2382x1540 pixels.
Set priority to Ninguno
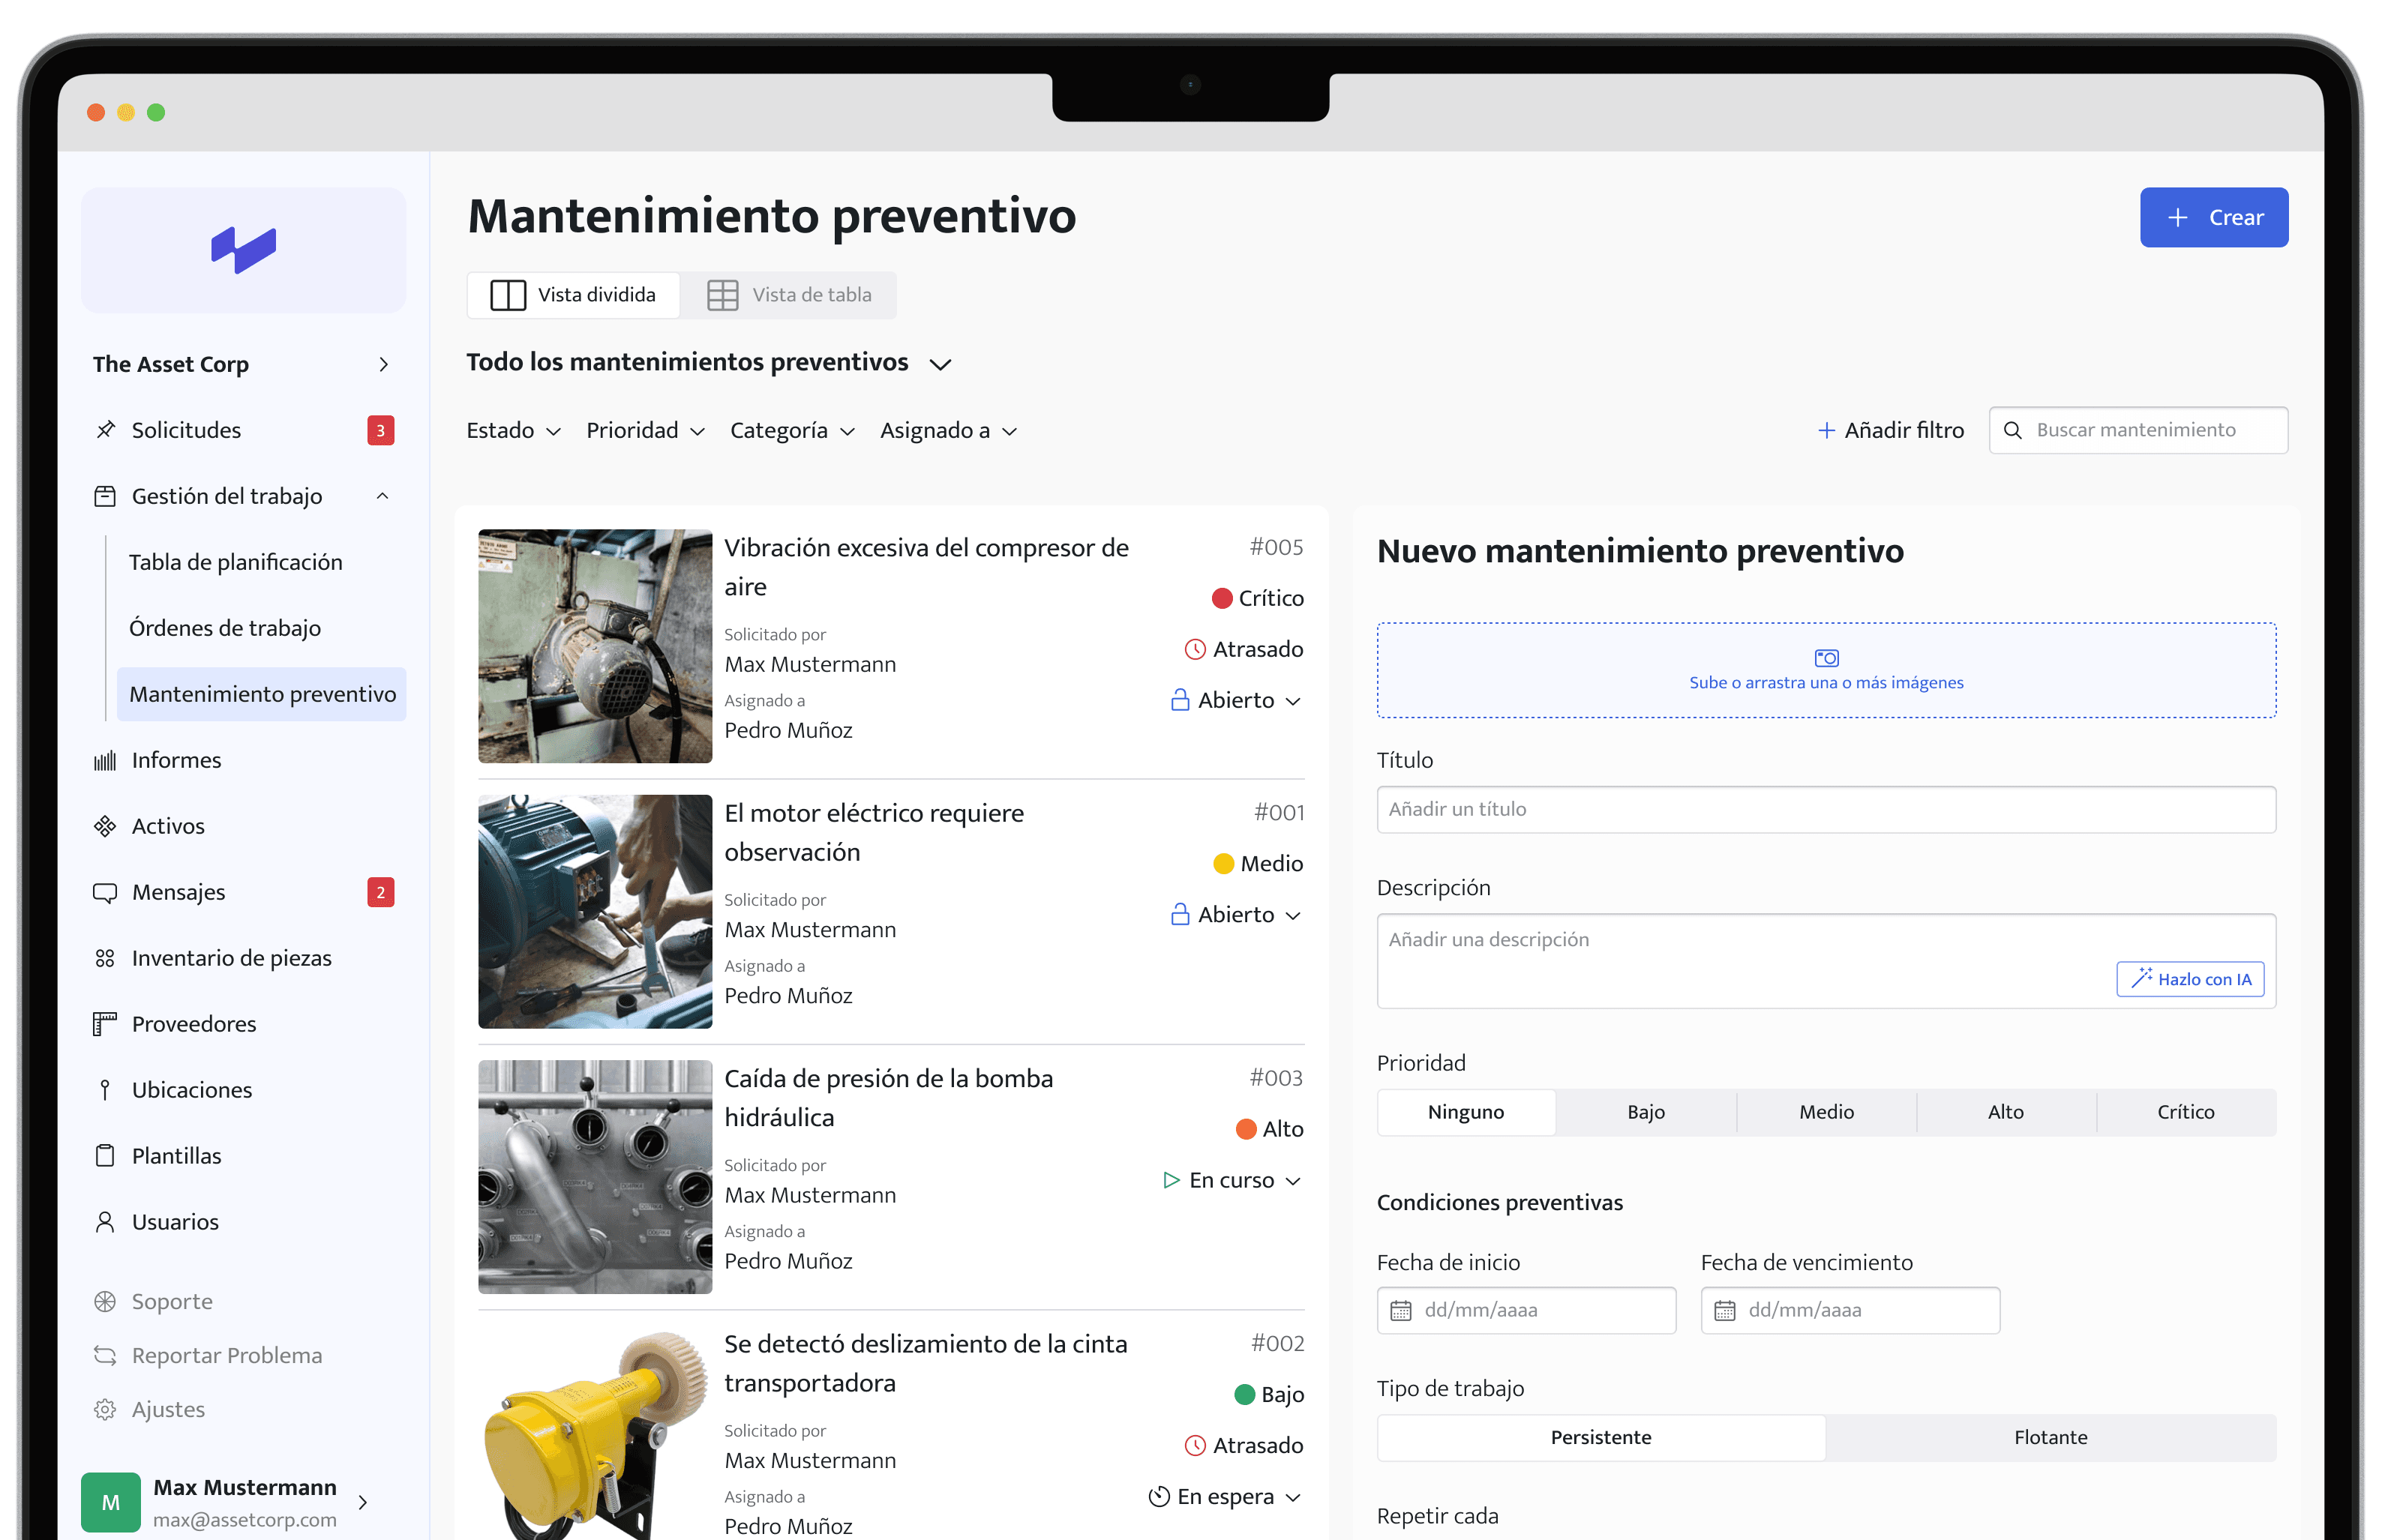(1466, 1112)
